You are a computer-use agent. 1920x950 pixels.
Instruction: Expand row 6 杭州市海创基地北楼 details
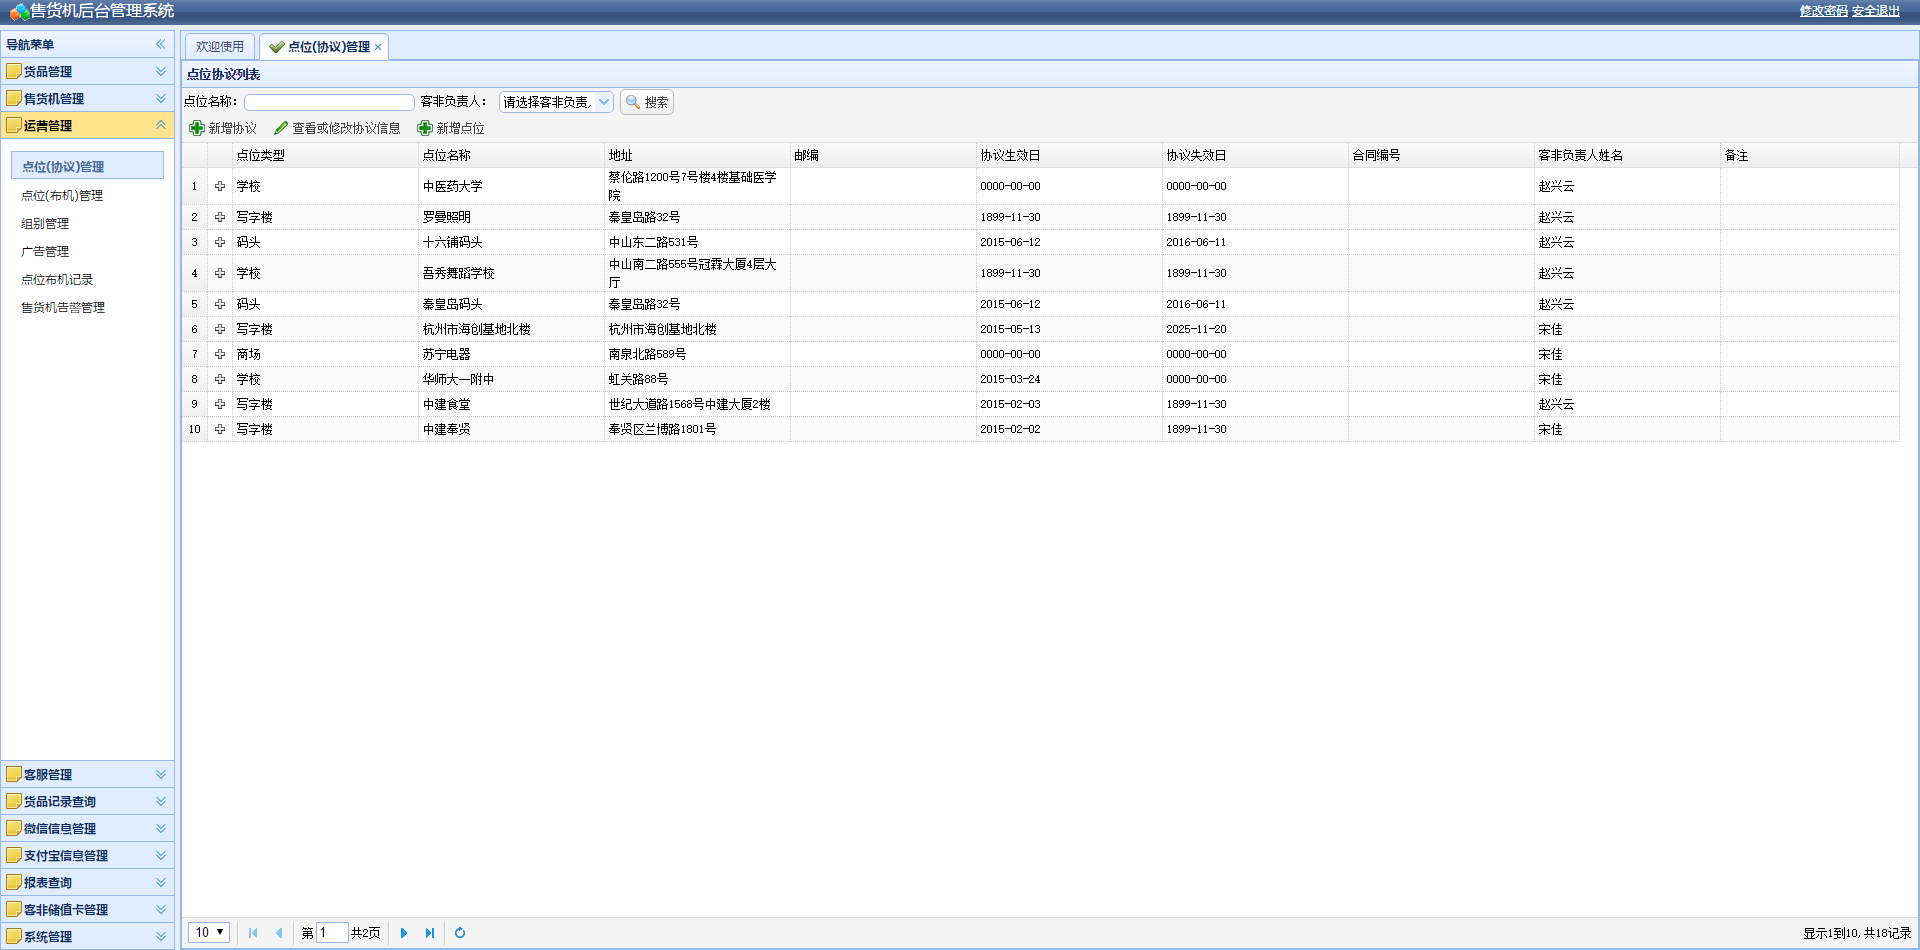[x=220, y=329]
